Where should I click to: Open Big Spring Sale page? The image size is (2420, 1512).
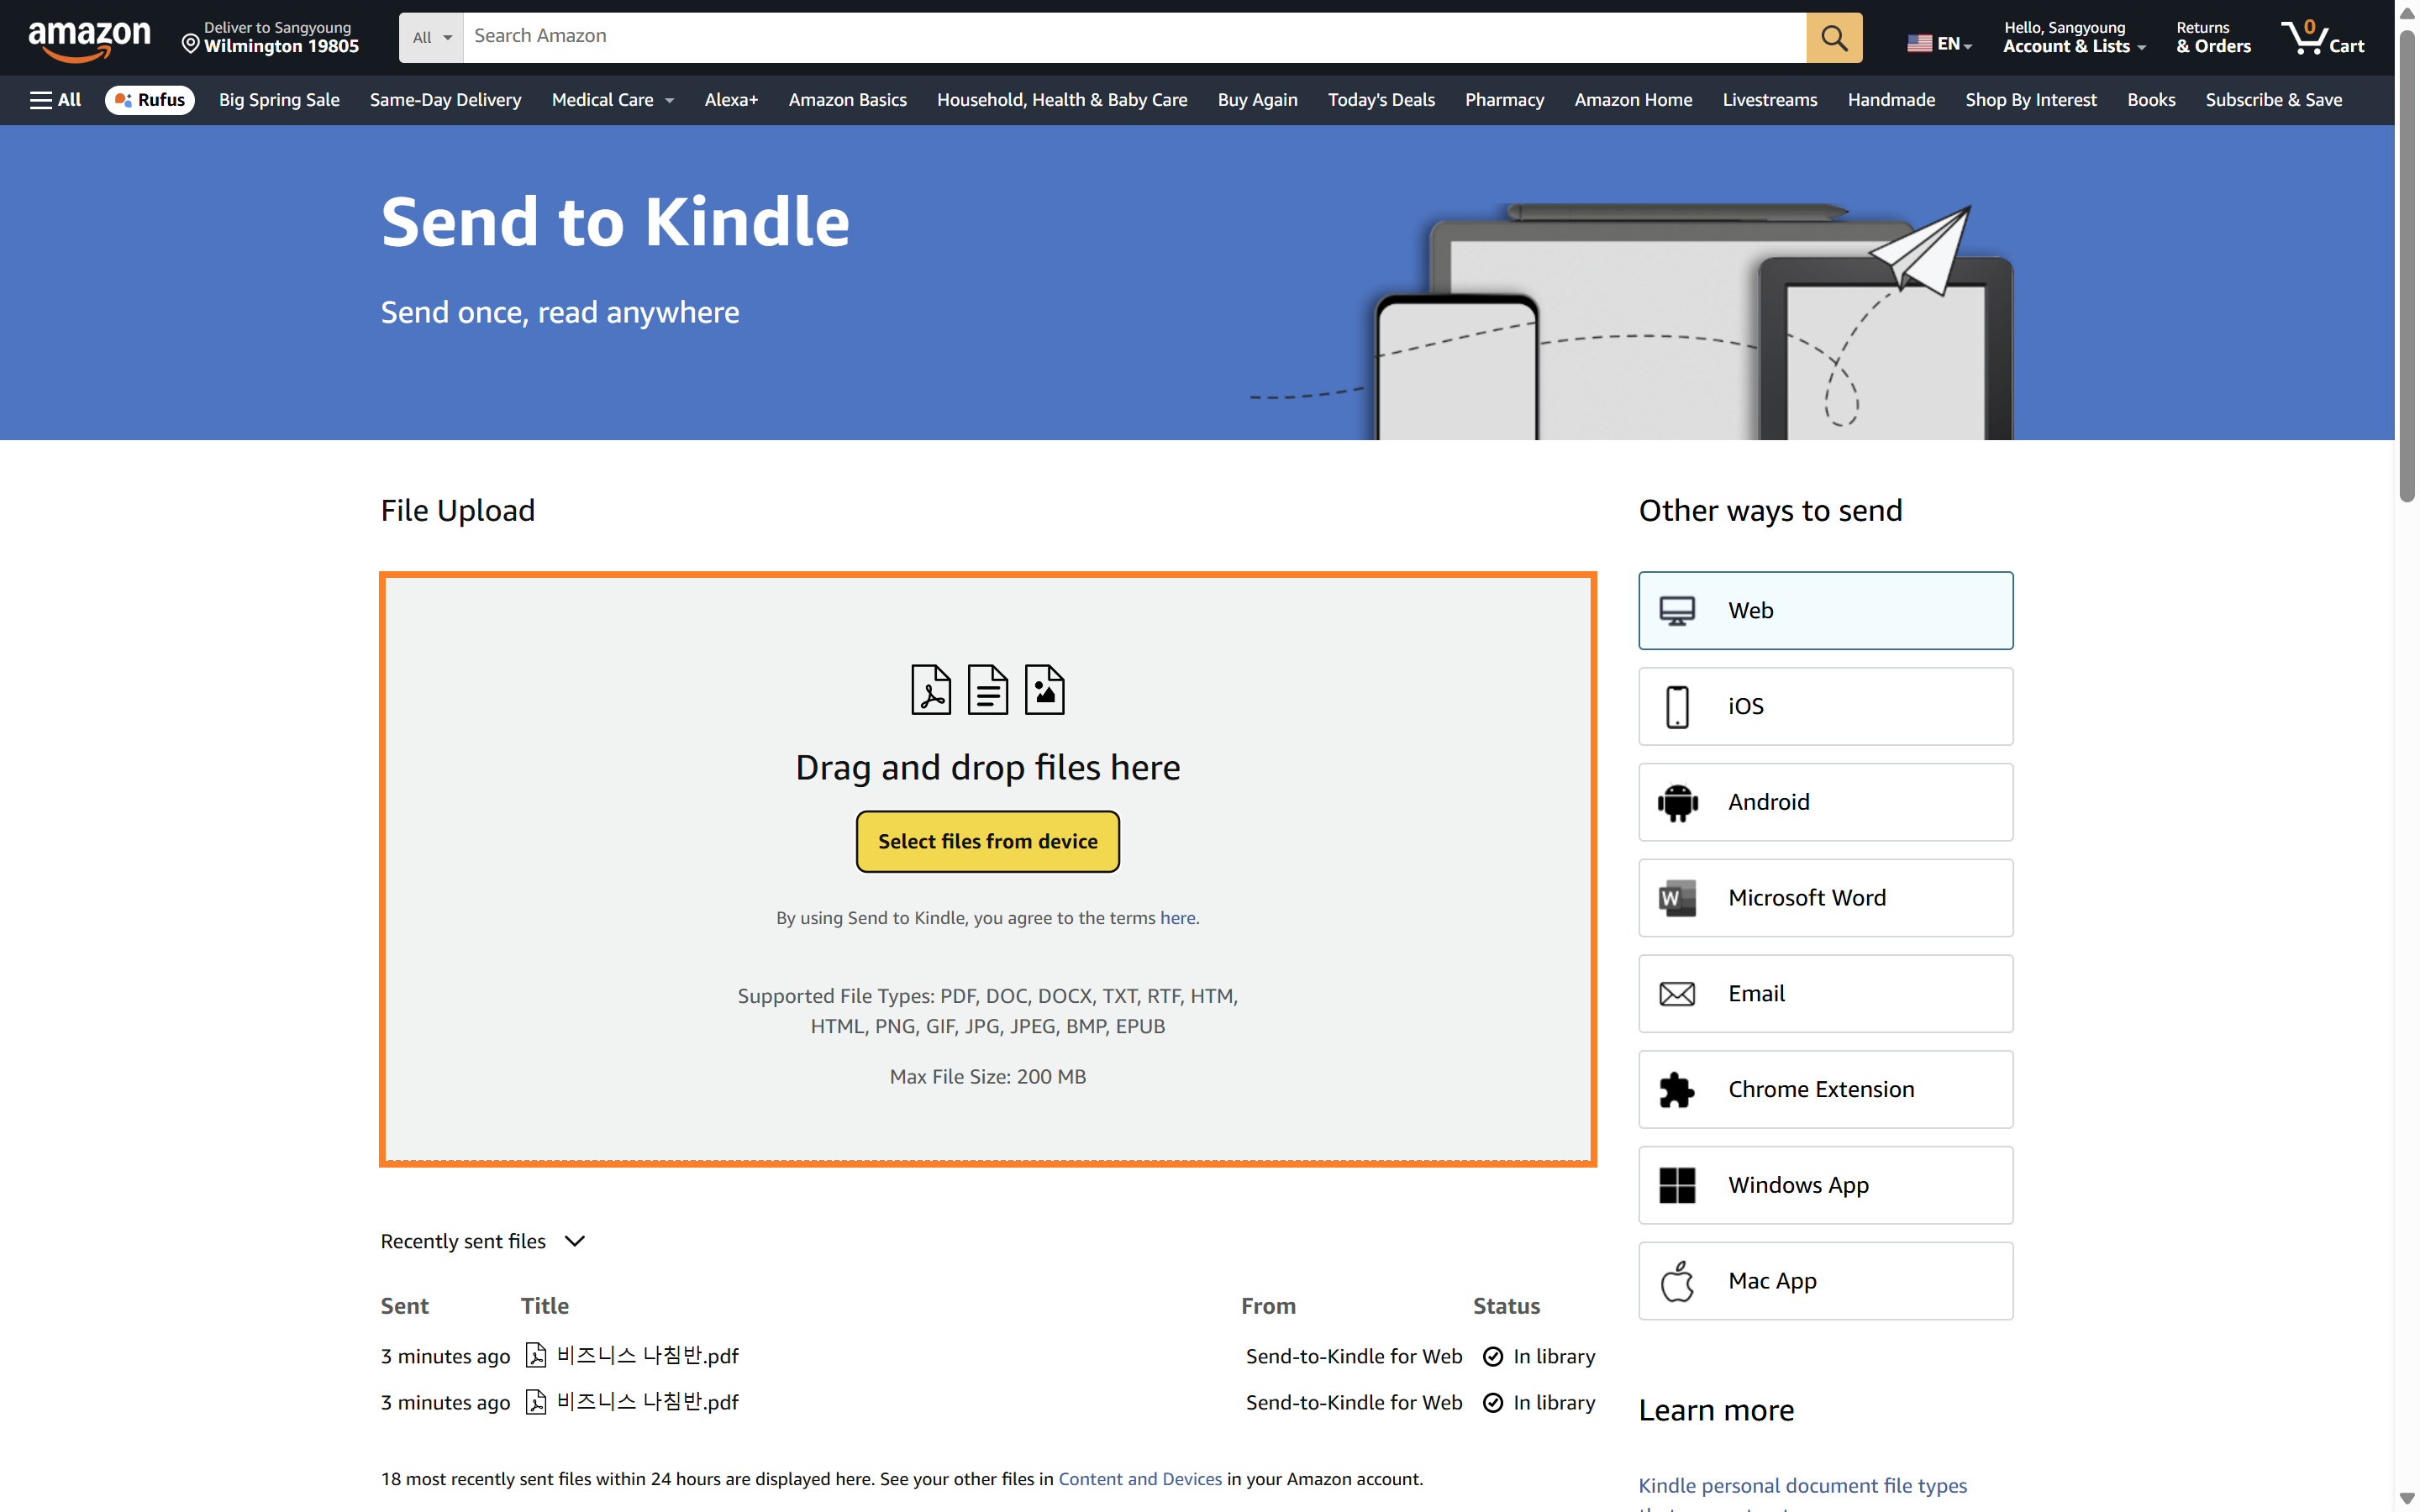pyautogui.click(x=279, y=100)
